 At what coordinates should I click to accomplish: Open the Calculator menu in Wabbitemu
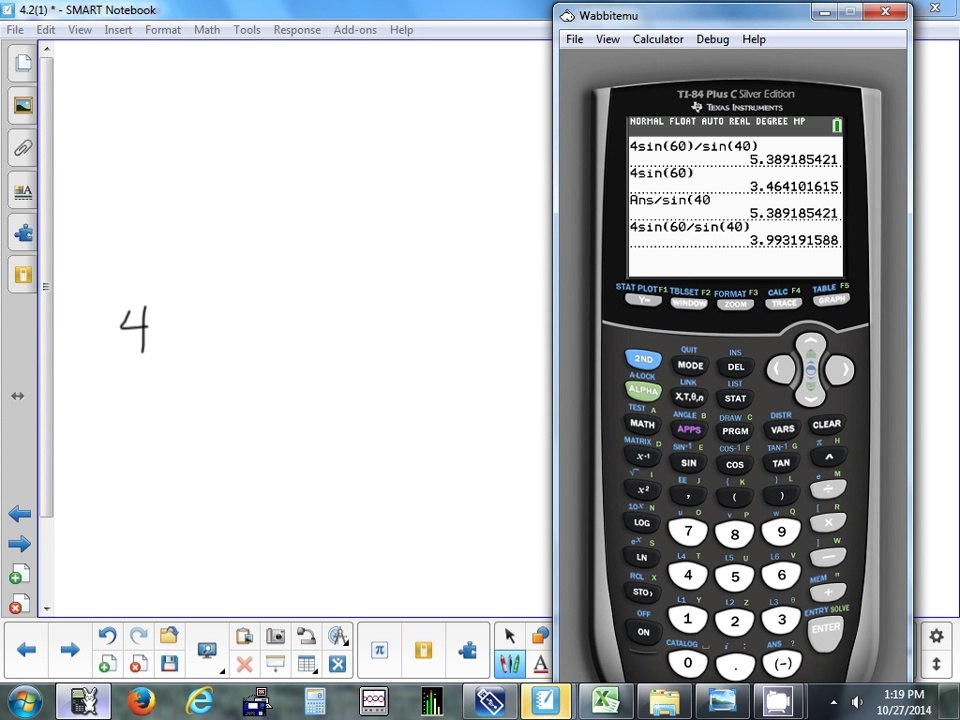(x=658, y=39)
